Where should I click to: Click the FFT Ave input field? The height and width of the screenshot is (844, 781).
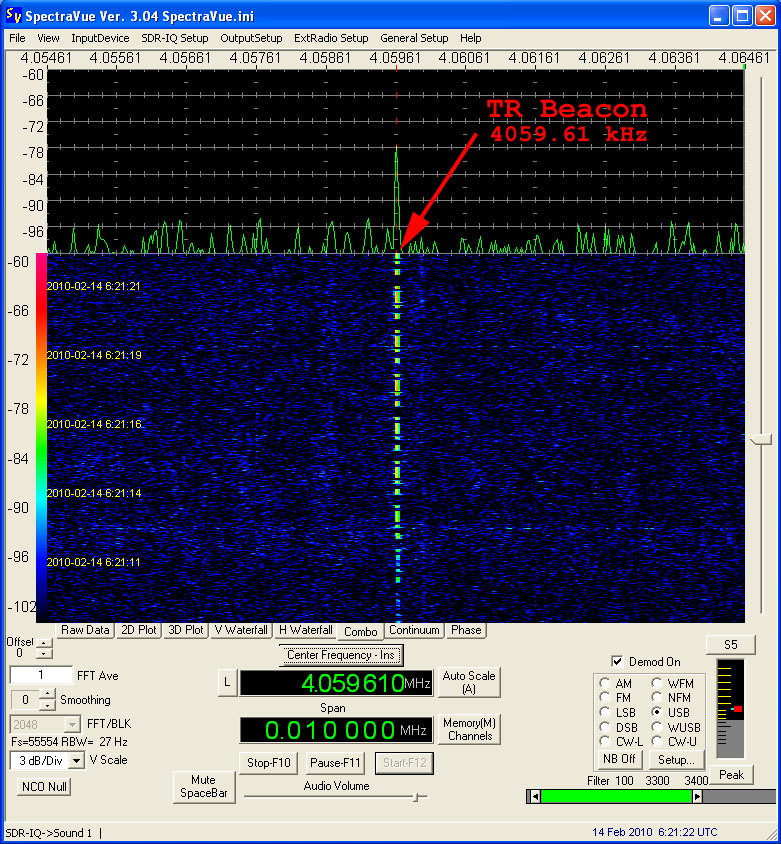(41, 675)
